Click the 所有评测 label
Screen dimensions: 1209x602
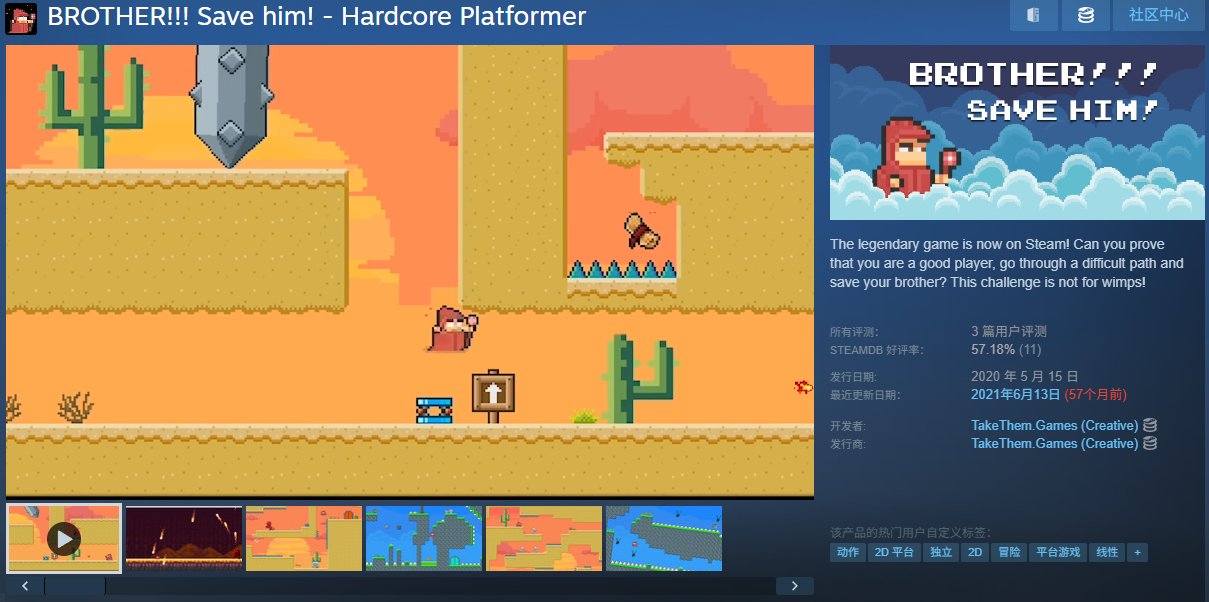point(853,331)
